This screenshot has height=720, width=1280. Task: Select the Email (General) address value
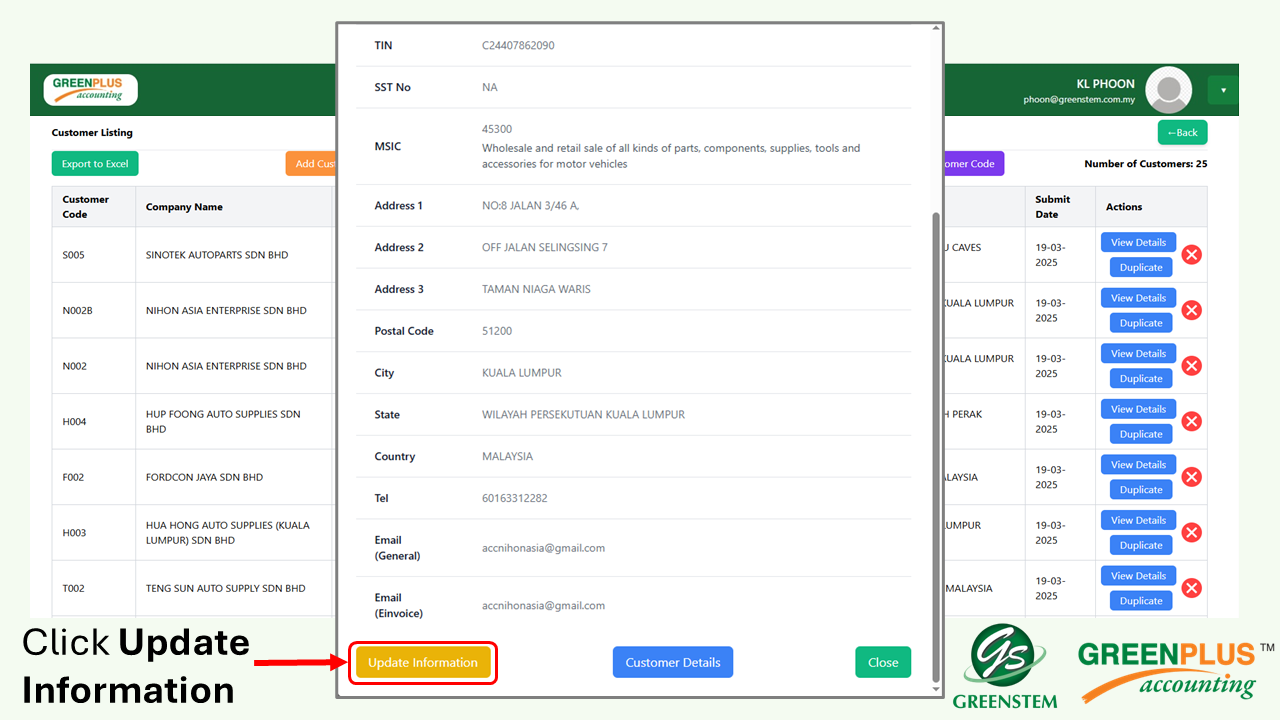coord(543,548)
